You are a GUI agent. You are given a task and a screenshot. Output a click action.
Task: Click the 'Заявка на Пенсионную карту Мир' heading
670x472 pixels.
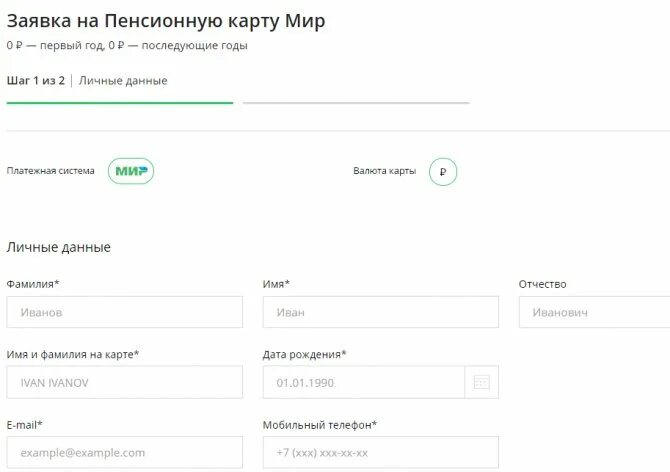166,21
